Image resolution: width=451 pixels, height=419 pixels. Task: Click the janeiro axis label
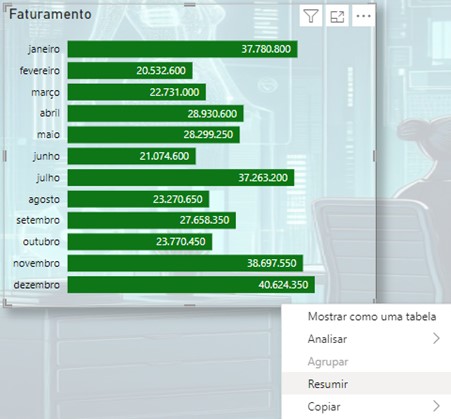pos(44,49)
